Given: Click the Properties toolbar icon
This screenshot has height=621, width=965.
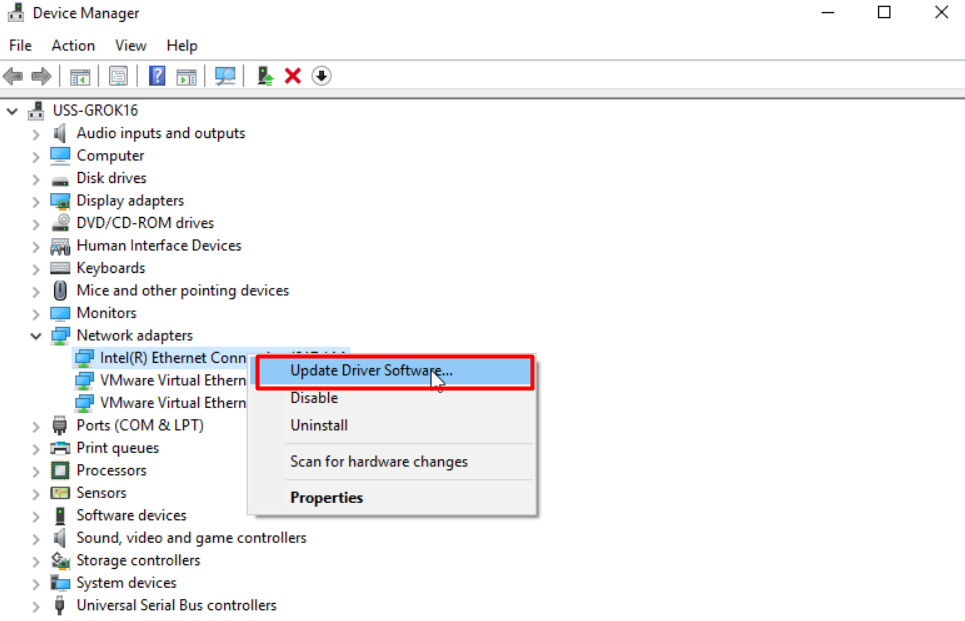Looking at the screenshot, I should [x=118, y=76].
